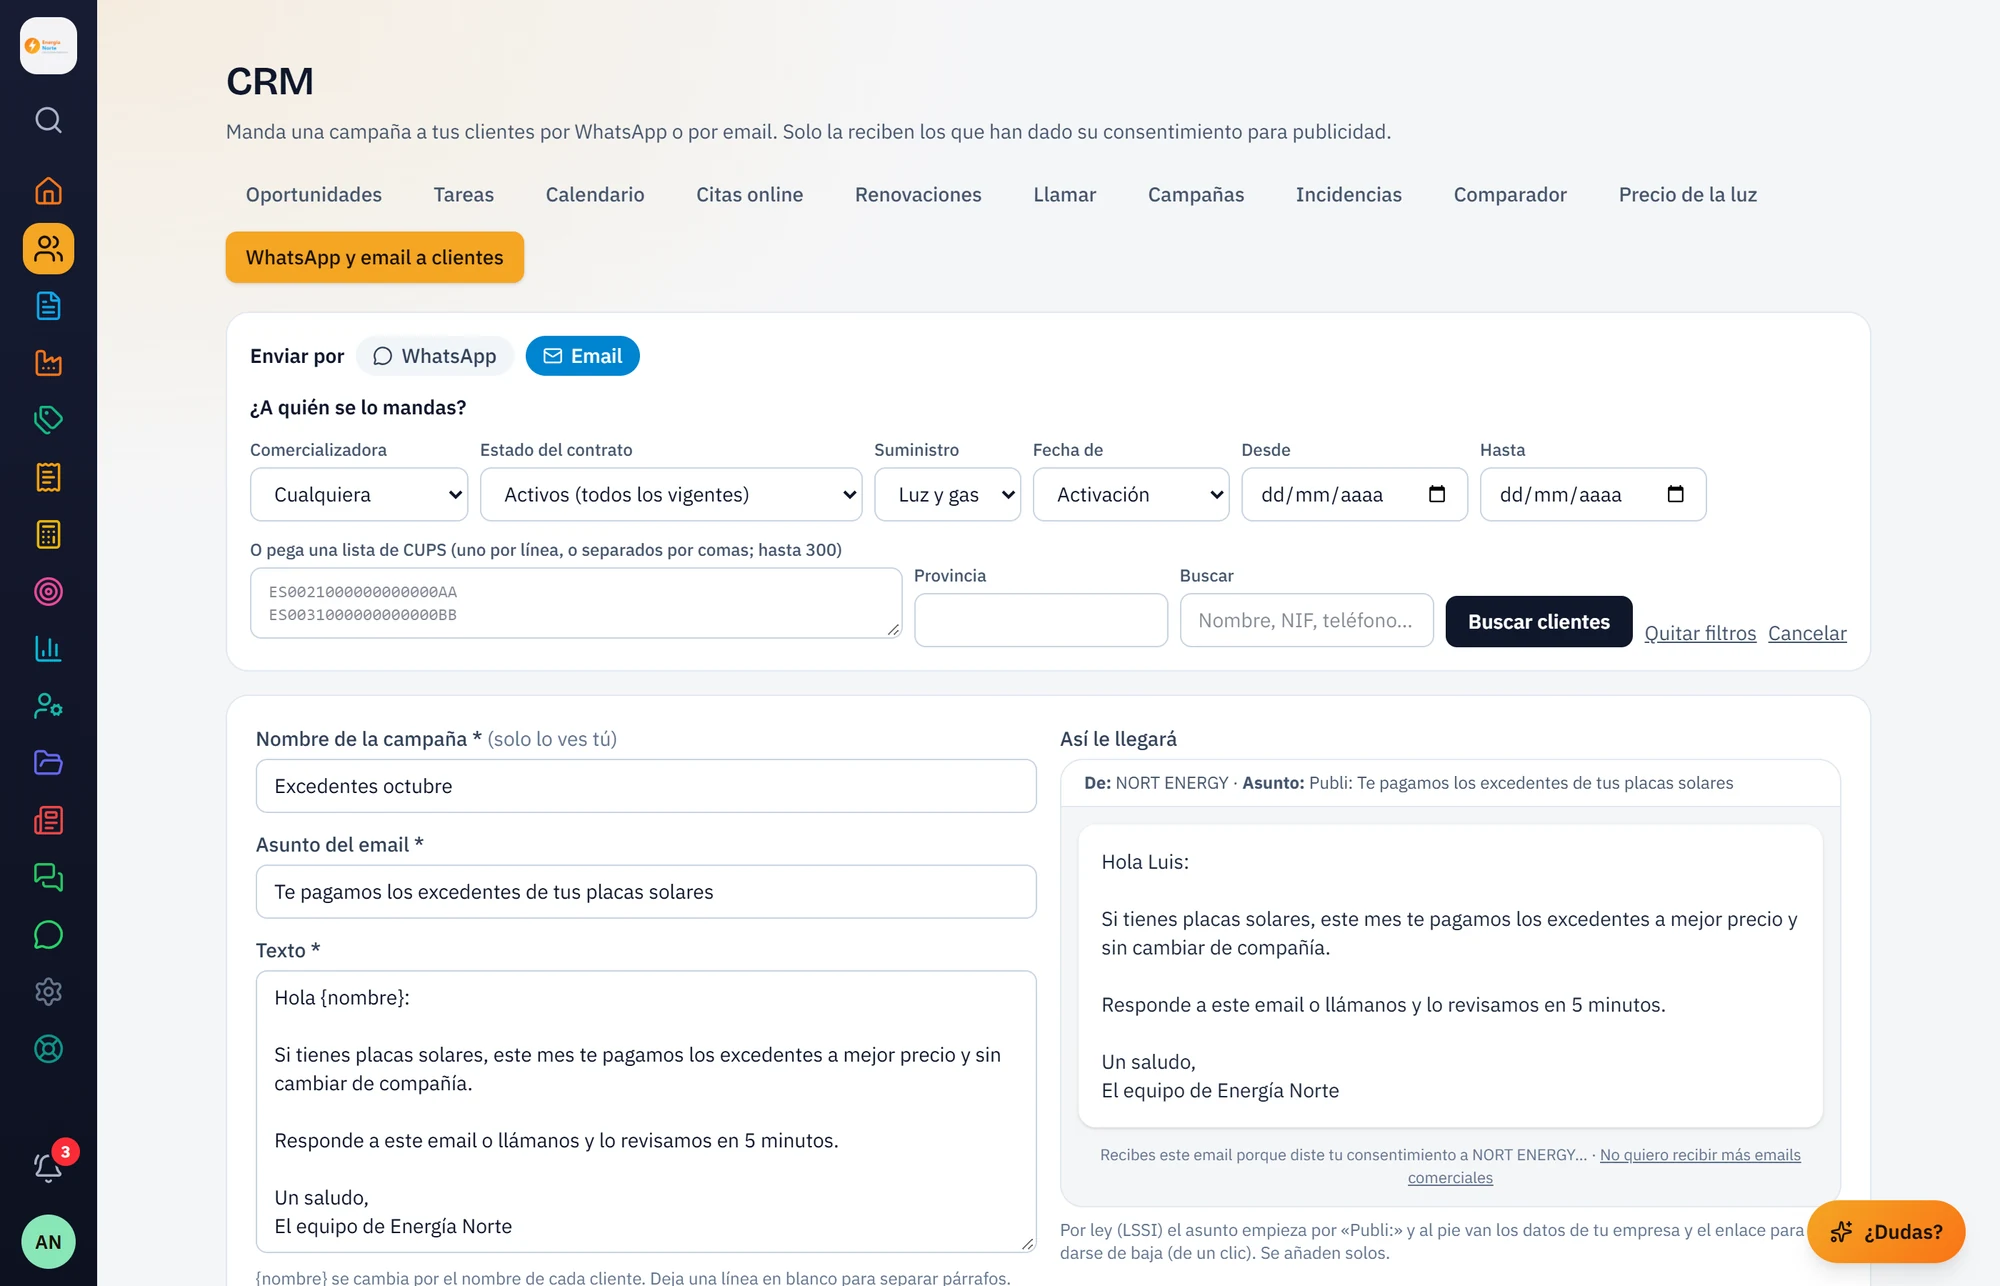Image resolution: width=2000 pixels, height=1286 pixels.
Task: Click the Cancelar link
Action: (1807, 633)
